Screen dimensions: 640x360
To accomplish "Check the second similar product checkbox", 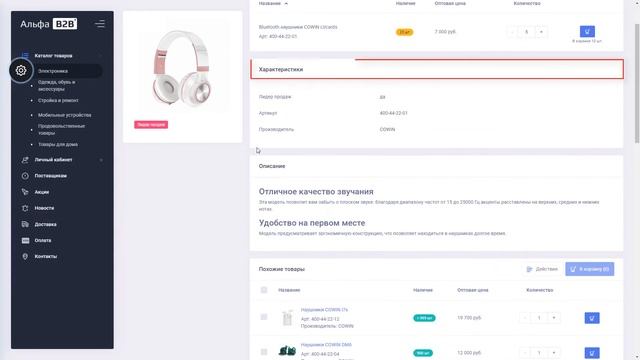I will (x=264, y=352).
